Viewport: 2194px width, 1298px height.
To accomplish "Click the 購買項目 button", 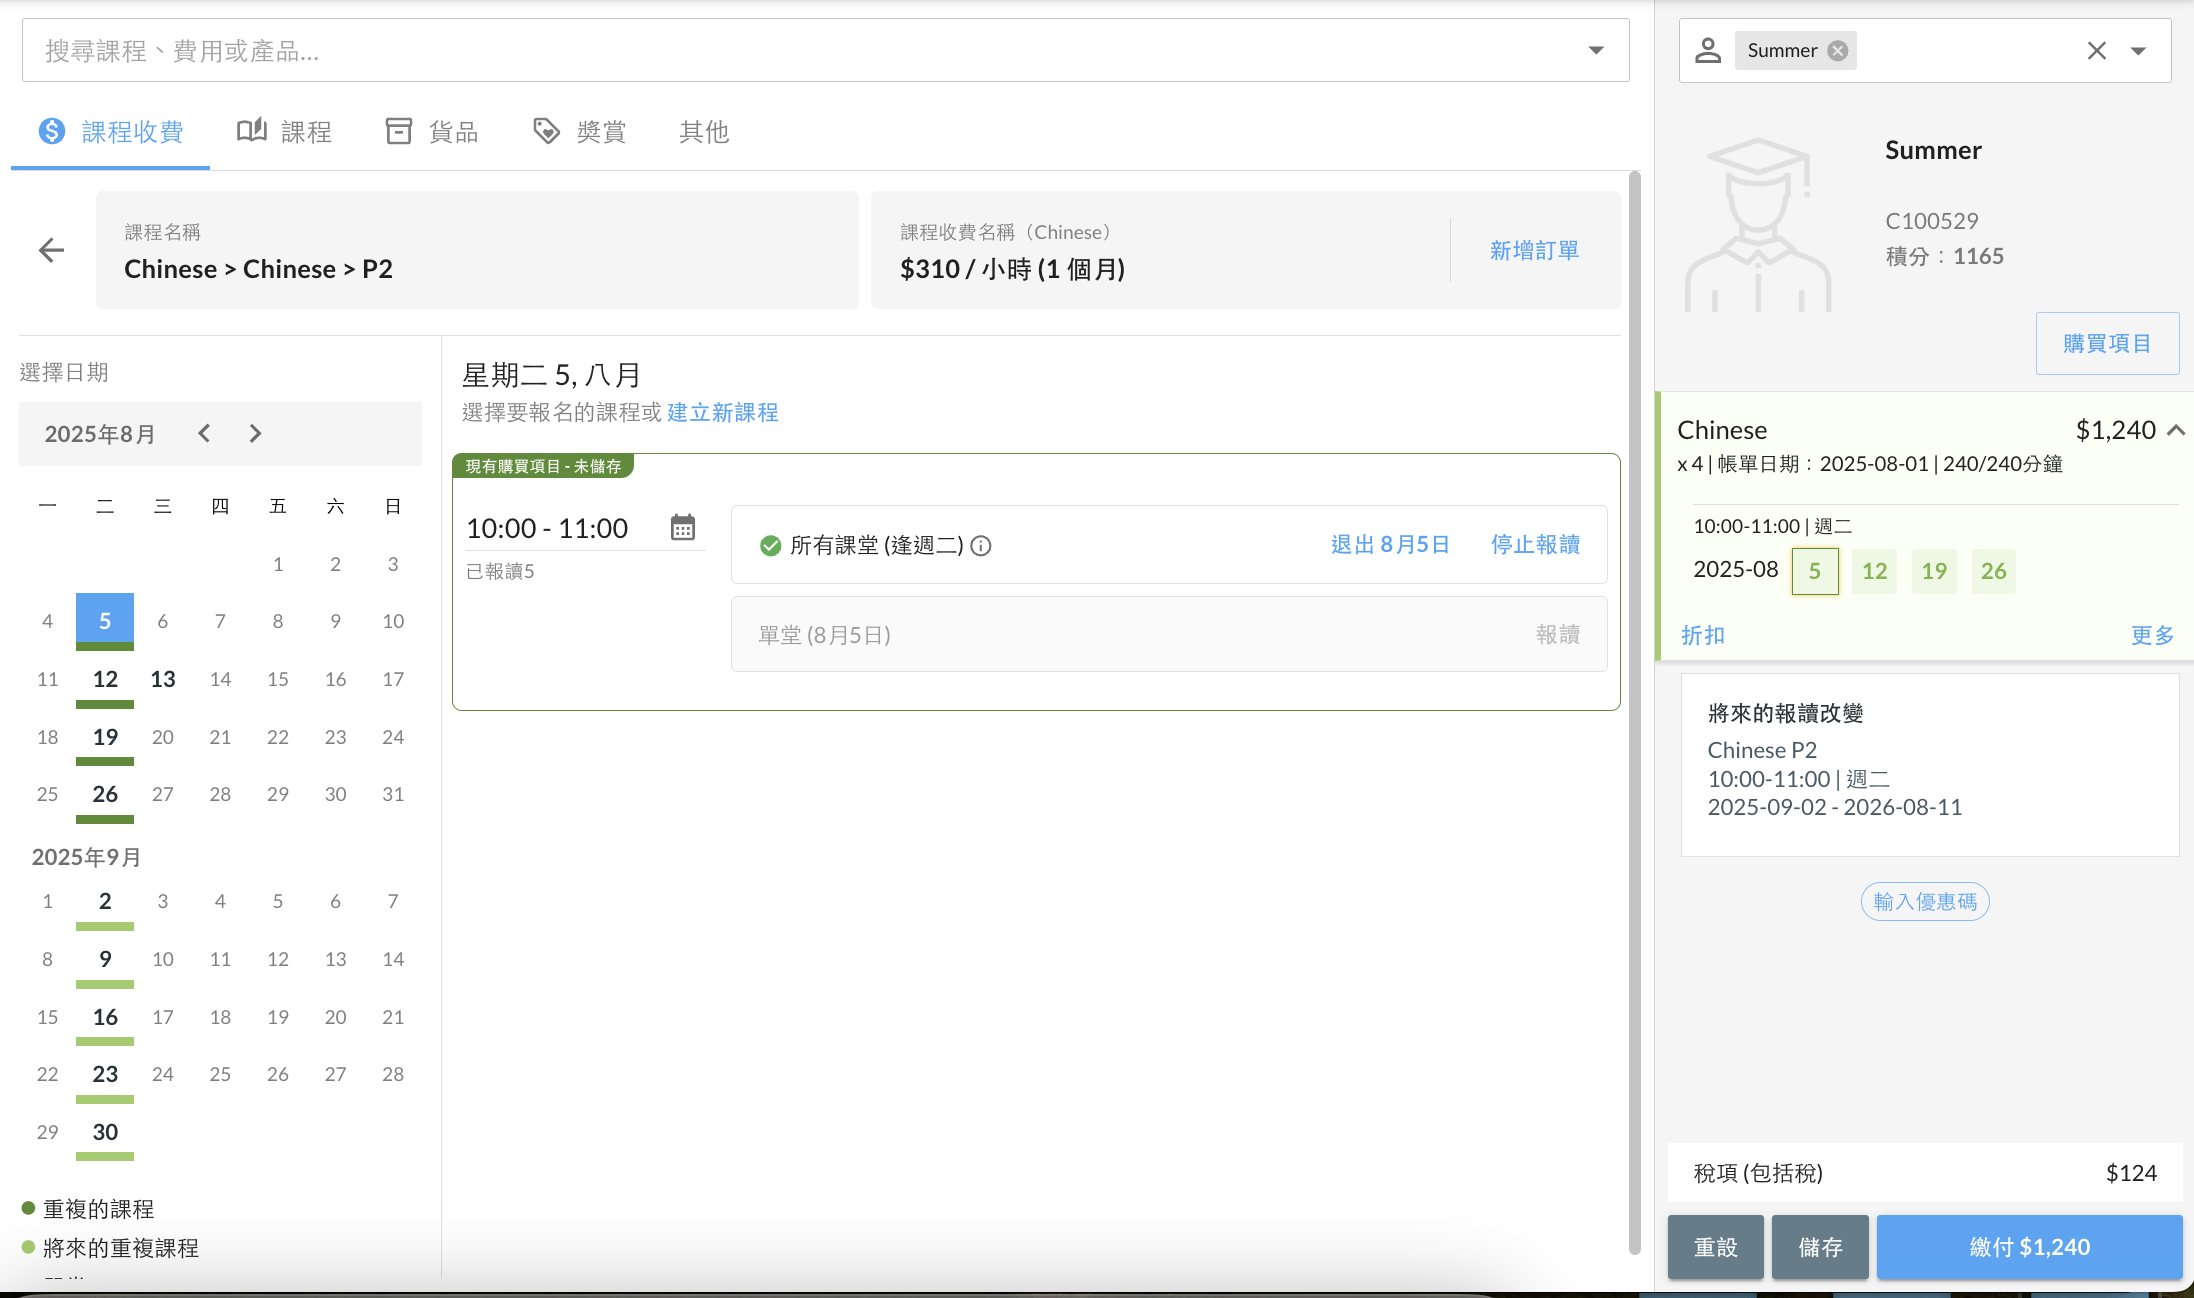I will click(2107, 343).
